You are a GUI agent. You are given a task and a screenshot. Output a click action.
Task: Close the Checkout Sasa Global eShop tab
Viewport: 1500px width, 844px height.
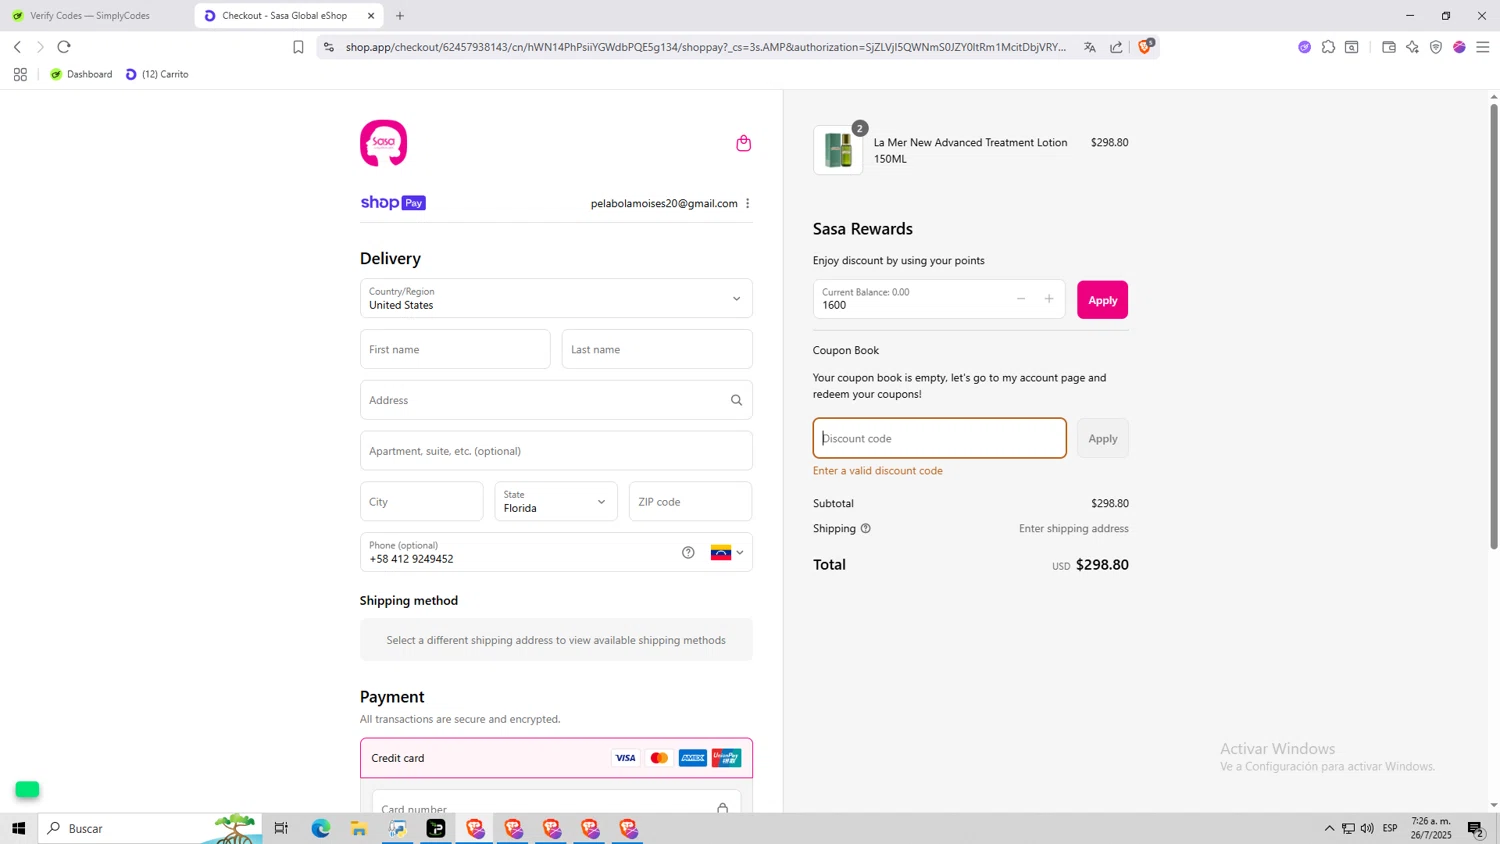(371, 16)
